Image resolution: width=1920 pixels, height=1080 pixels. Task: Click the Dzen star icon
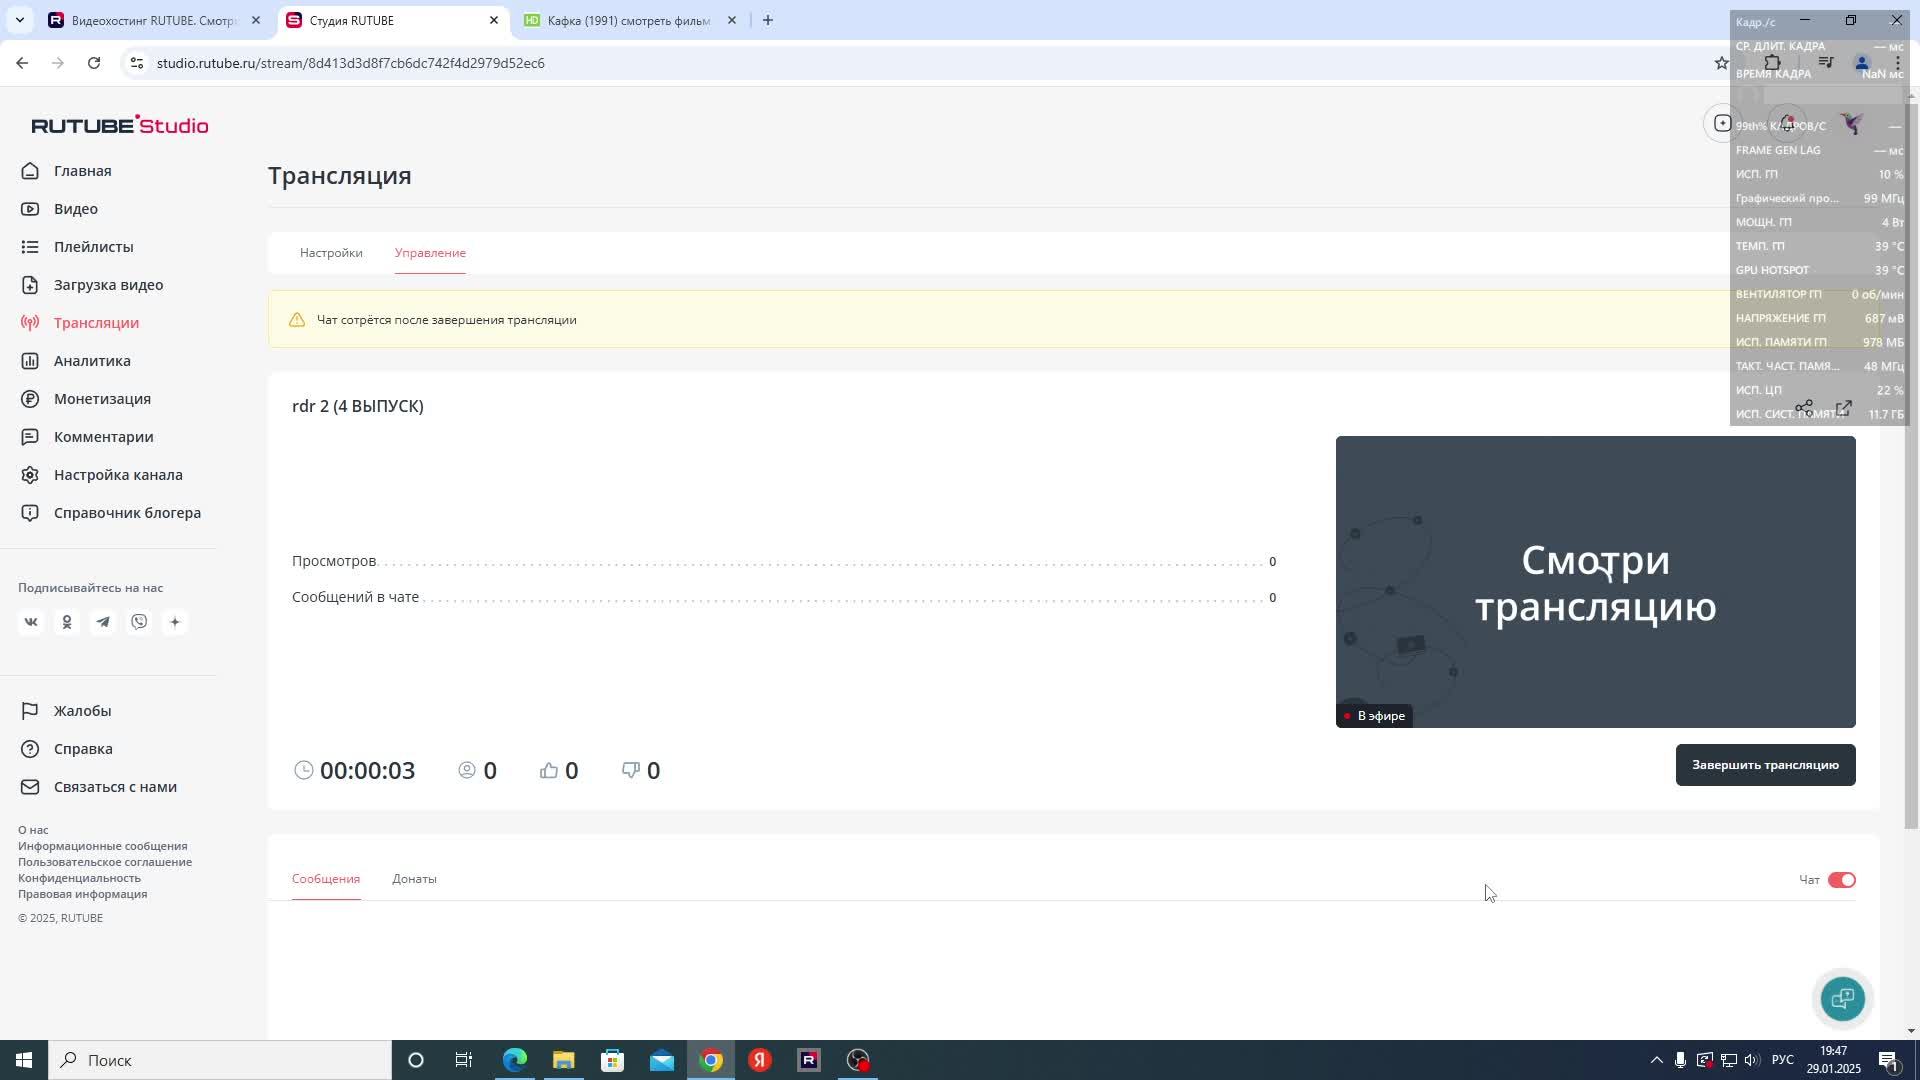pyautogui.click(x=175, y=622)
